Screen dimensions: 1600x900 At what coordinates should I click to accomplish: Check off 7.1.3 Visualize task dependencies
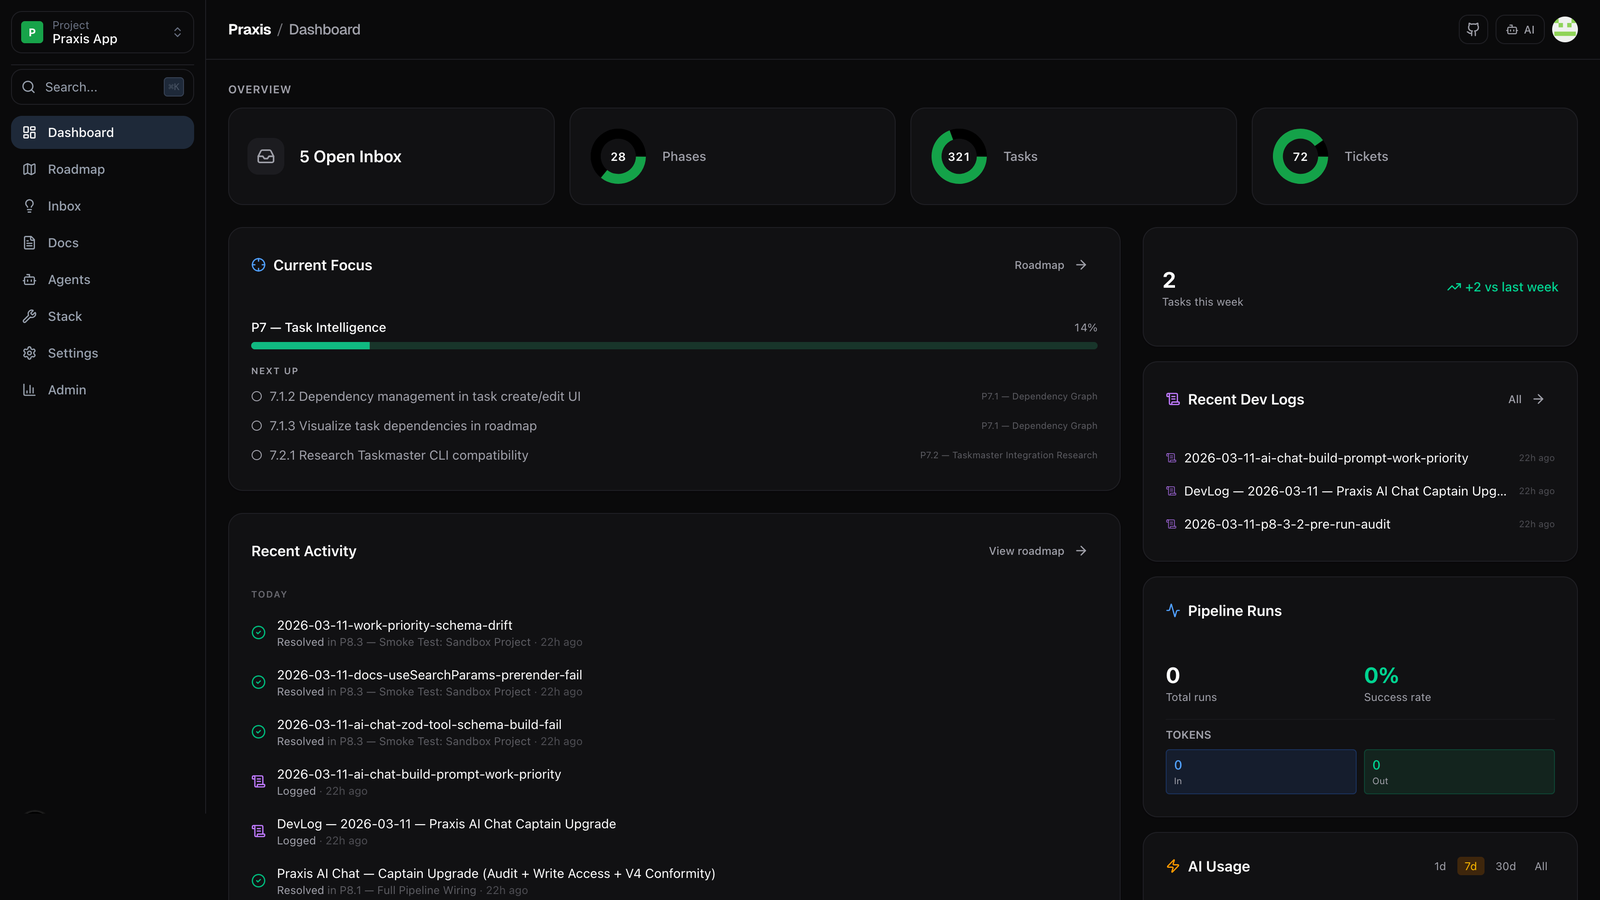pyautogui.click(x=257, y=425)
